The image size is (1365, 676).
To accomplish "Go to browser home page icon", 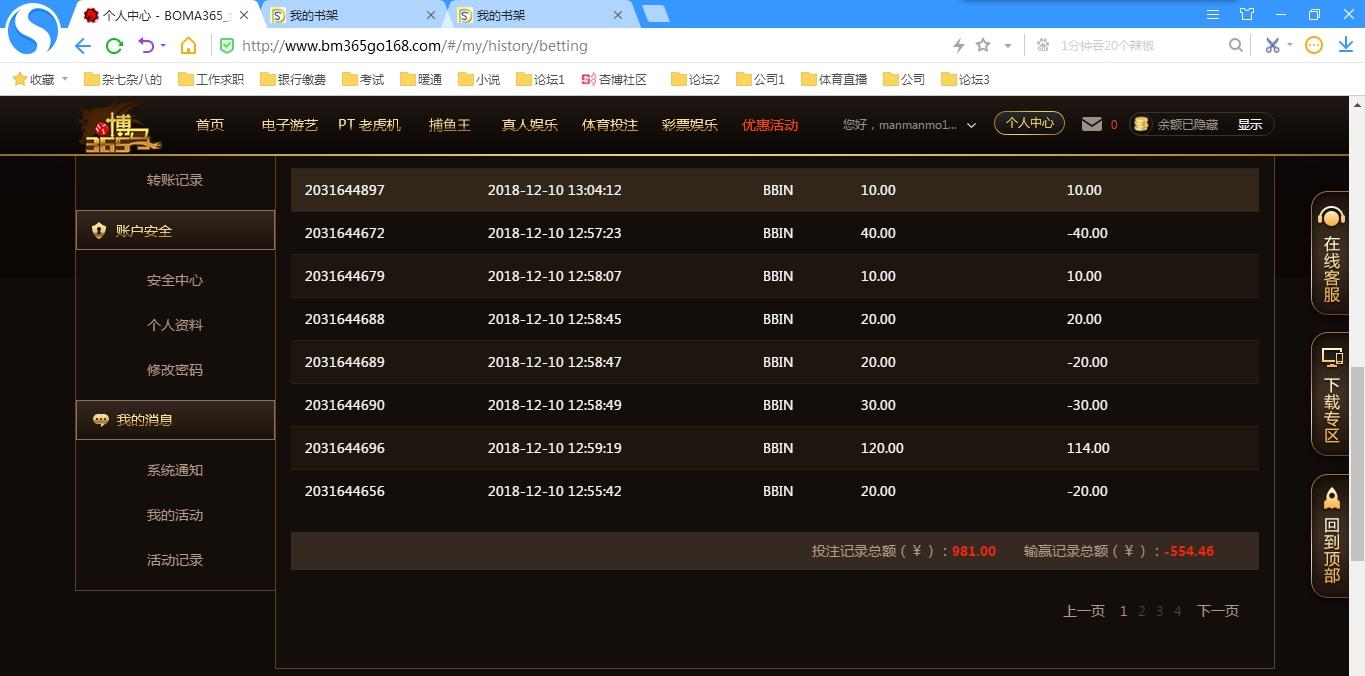I will [x=188, y=46].
